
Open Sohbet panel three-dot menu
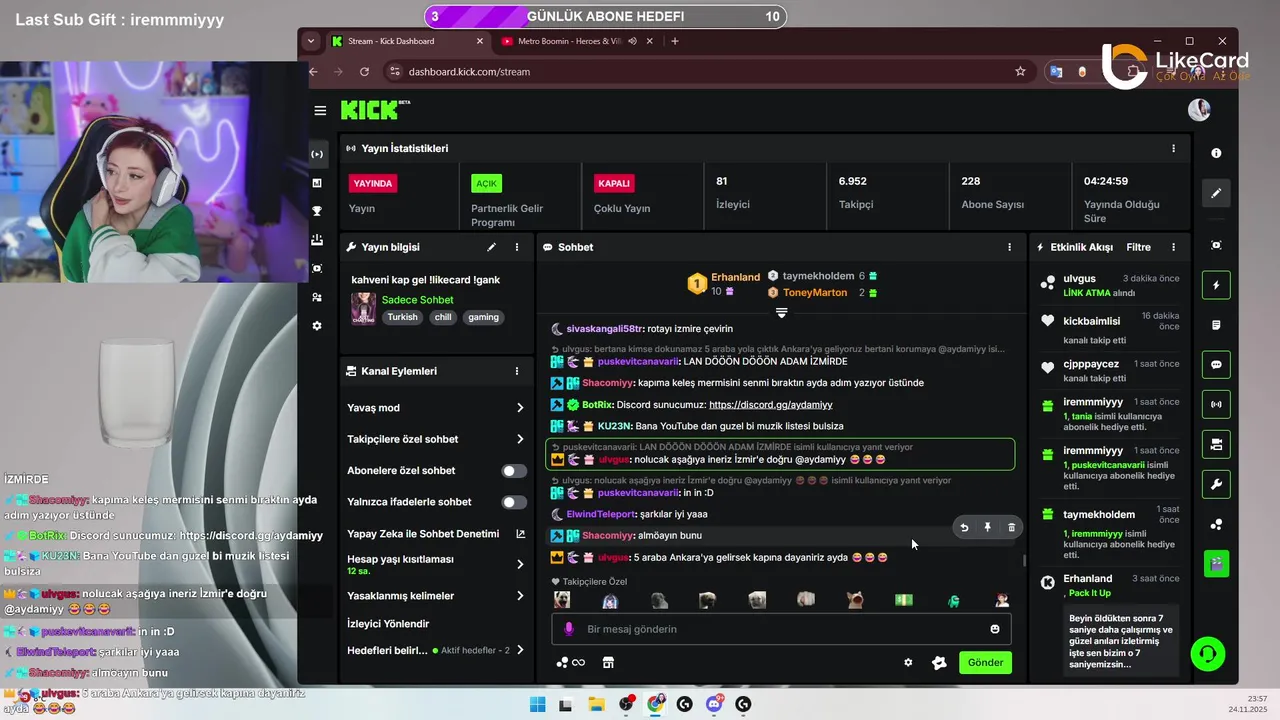(x=1009, y=247)
